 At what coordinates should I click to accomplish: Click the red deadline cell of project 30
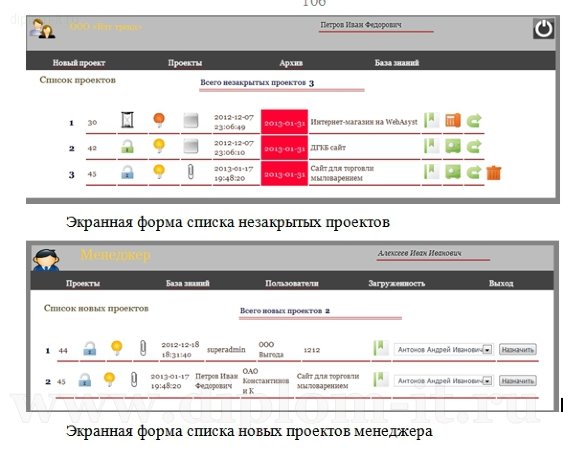coord(285,122)
